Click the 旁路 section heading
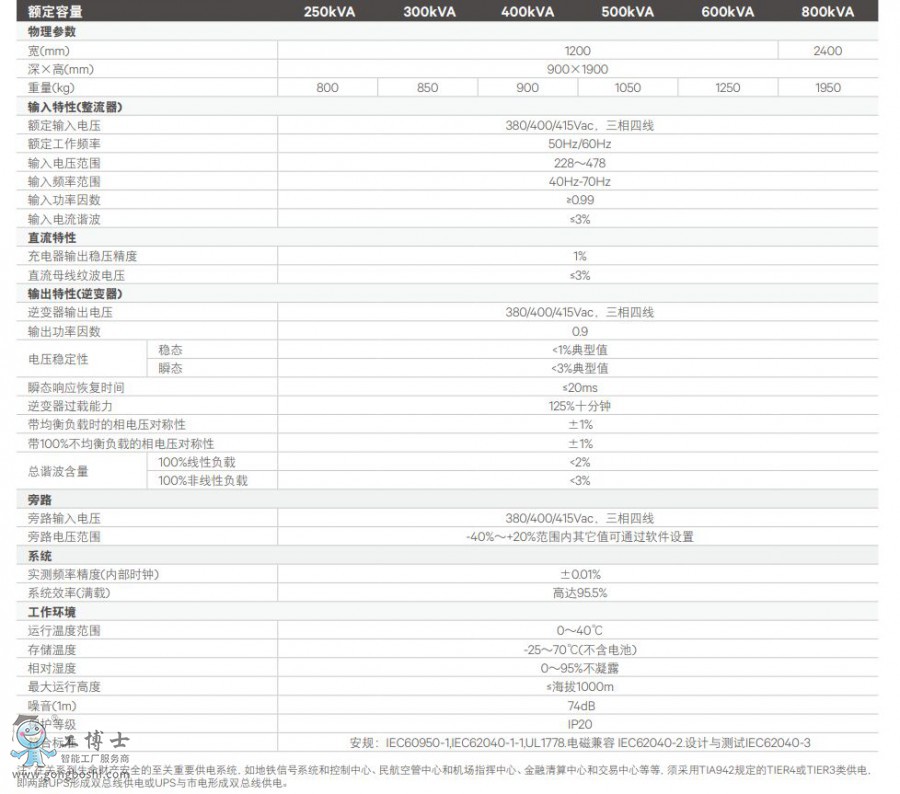The width and height of the screenshot is (900, 794). click(40, 500)
